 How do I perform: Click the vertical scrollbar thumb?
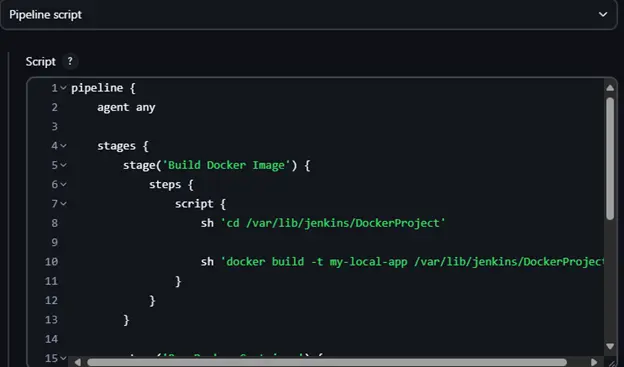click(x=610, y=158)
